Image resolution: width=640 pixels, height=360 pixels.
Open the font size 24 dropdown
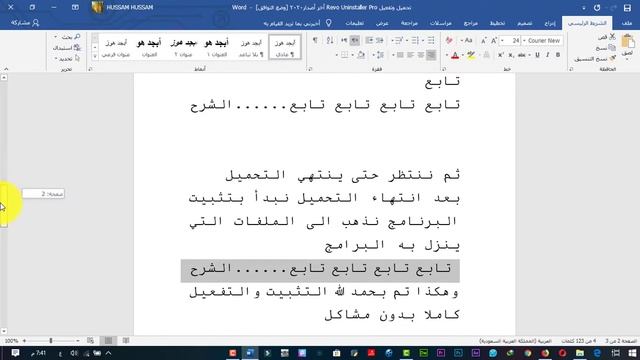(502, 40)
